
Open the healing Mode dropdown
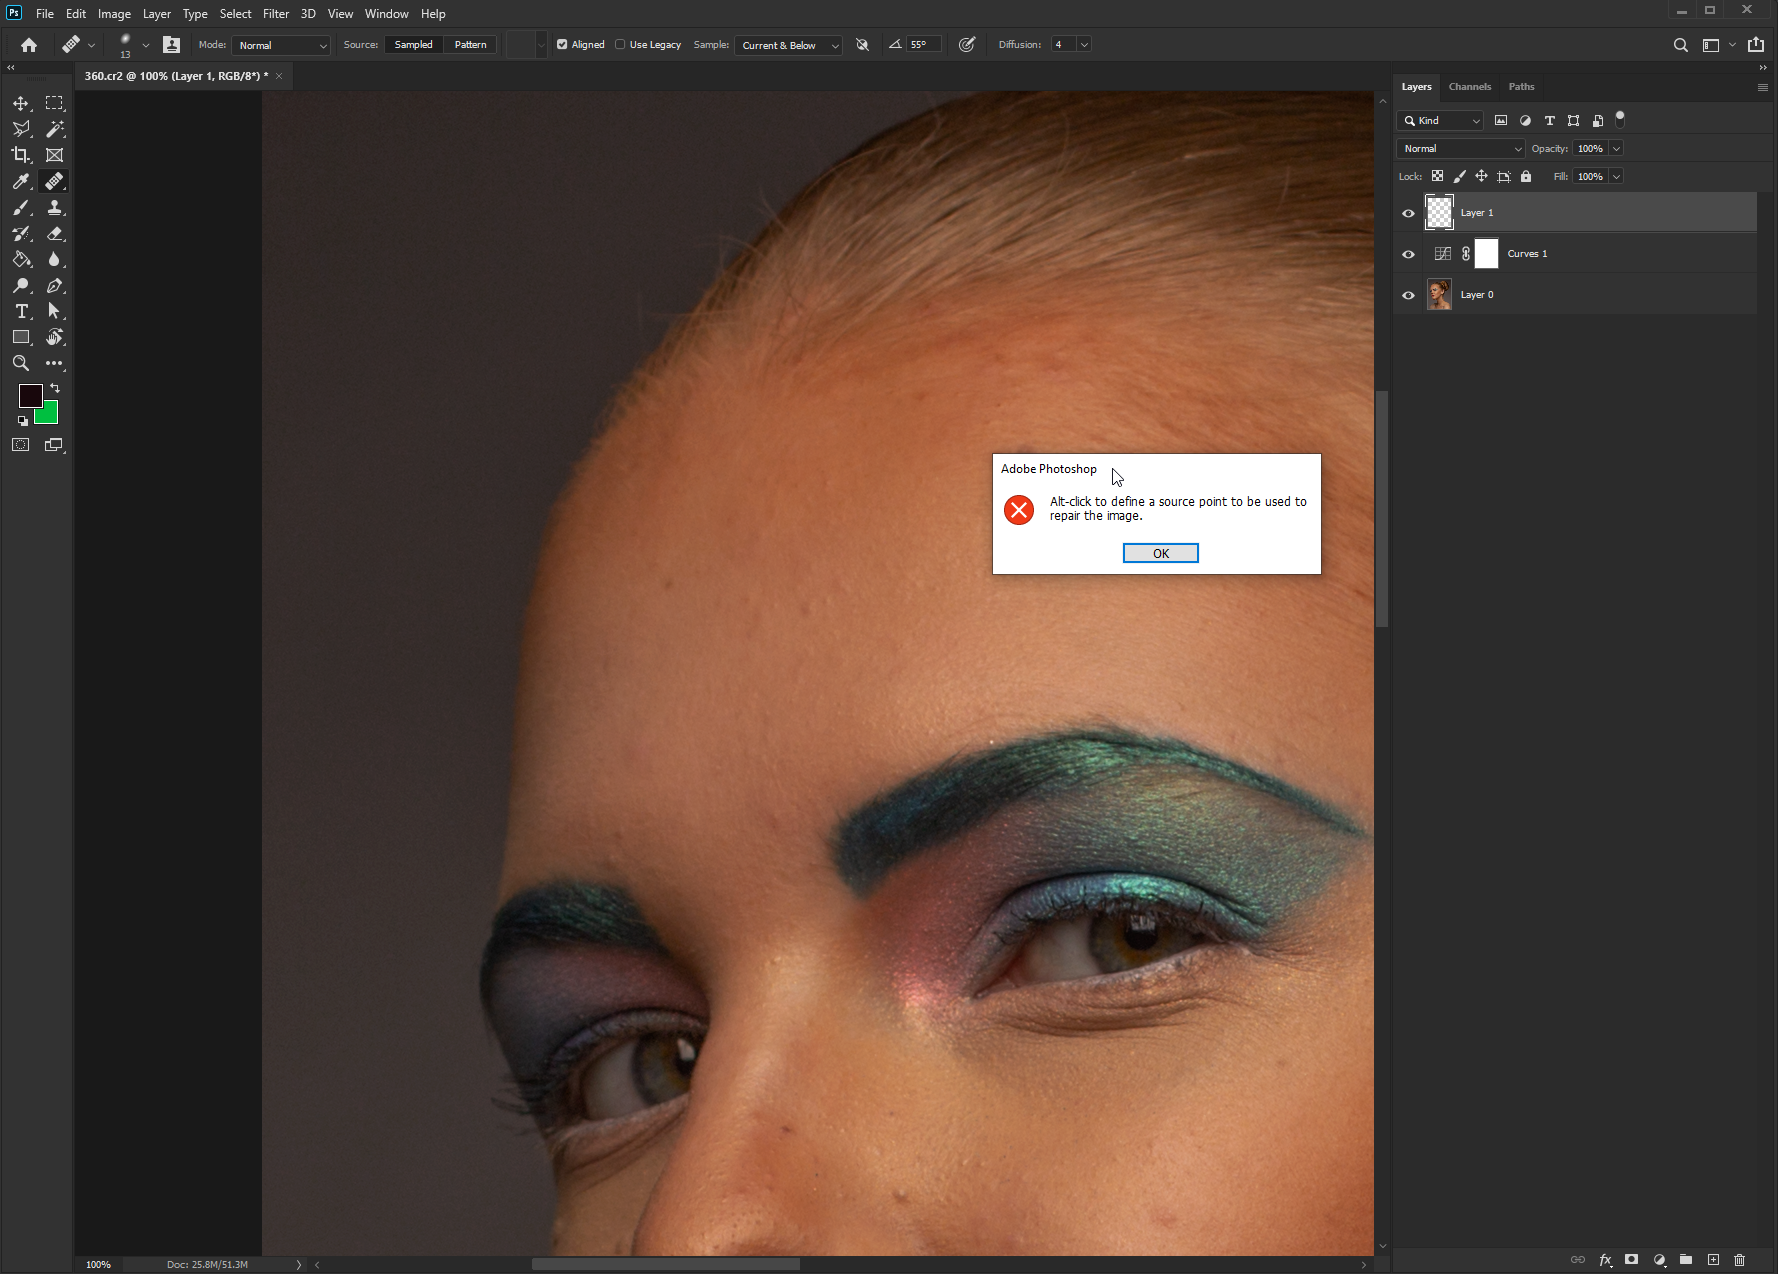281,45
